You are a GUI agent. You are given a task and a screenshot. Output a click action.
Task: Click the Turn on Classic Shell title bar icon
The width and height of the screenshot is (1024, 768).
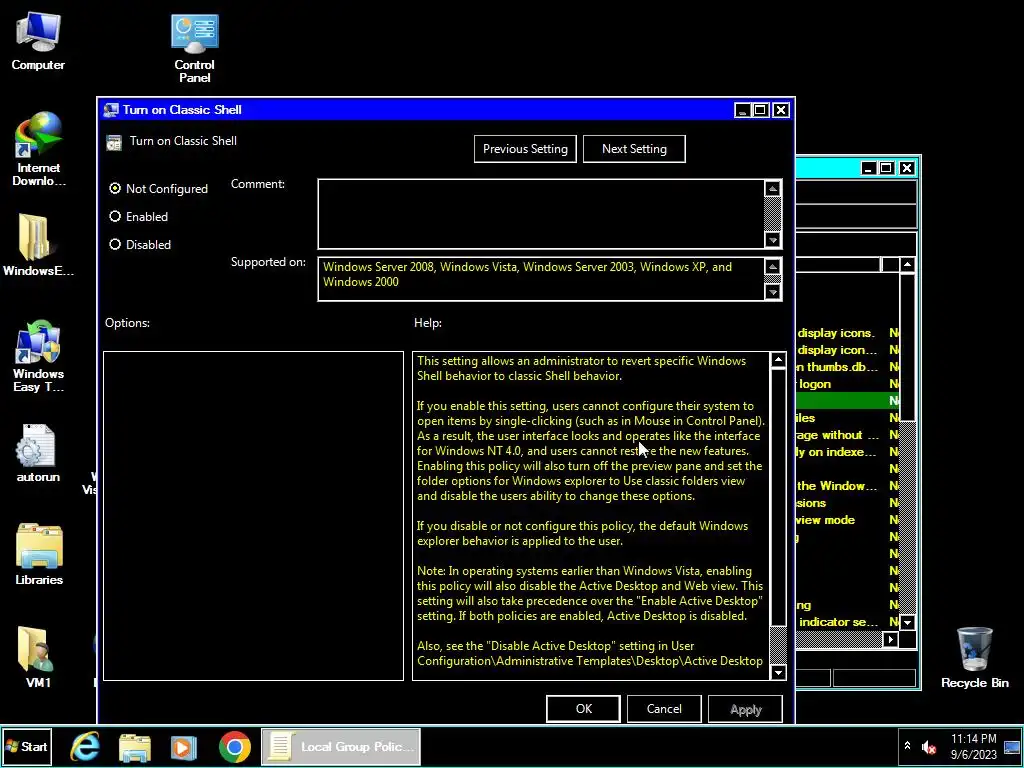coord(111,110)
